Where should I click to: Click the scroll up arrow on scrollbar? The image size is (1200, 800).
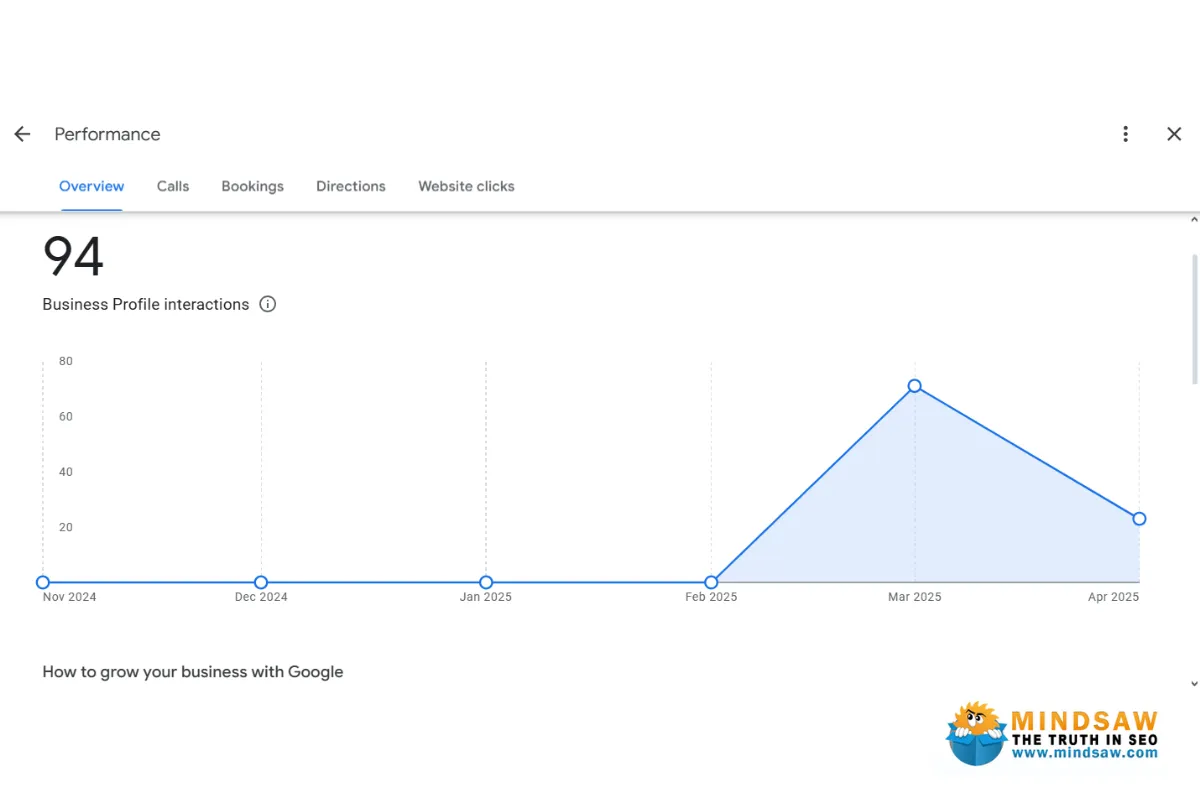(1194, 219)
